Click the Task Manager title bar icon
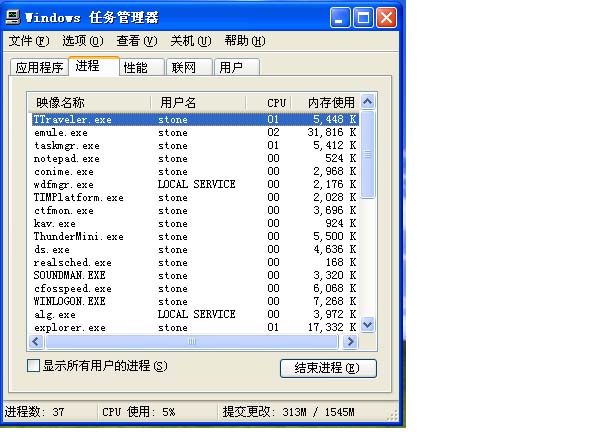The height and width of the screenshot is (447, 600). coord(13,17)
